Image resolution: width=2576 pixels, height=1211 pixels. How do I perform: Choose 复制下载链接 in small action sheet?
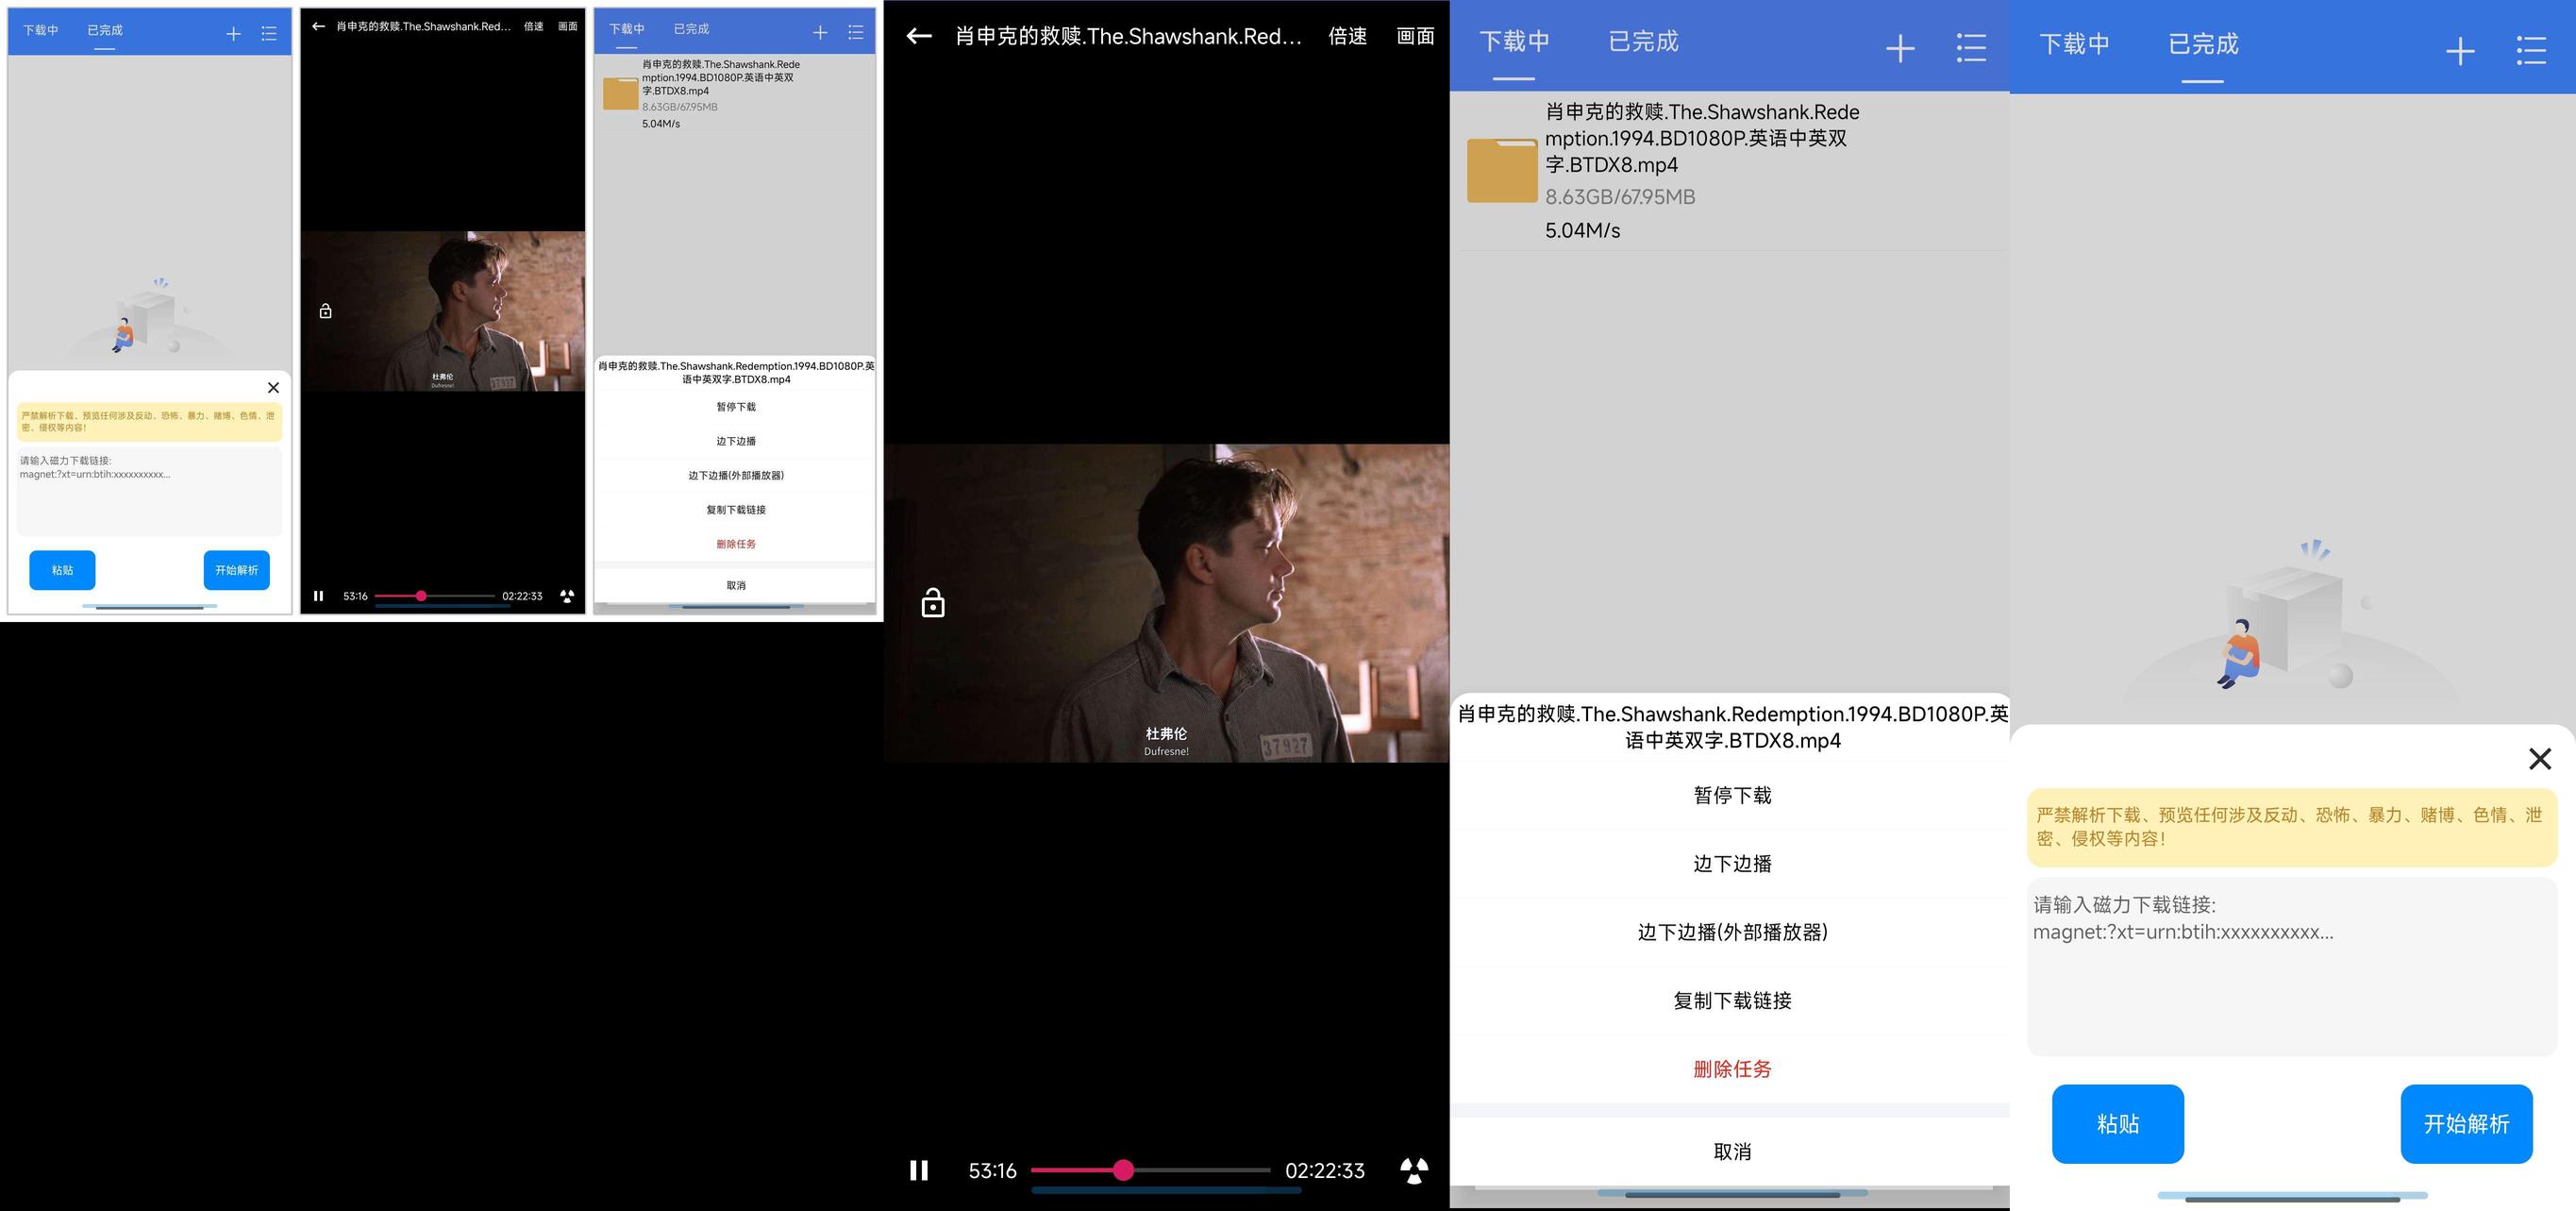click(736, 510)
